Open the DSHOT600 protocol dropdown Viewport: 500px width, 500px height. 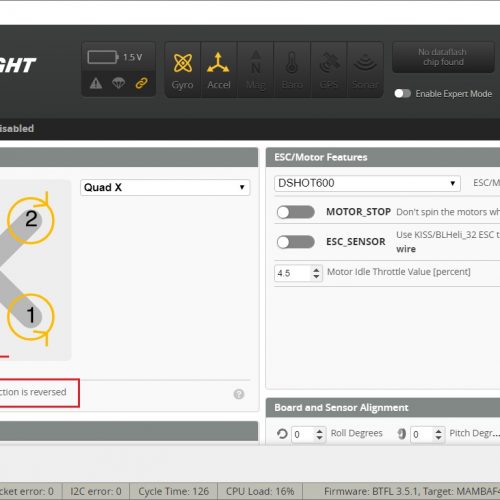367,183
